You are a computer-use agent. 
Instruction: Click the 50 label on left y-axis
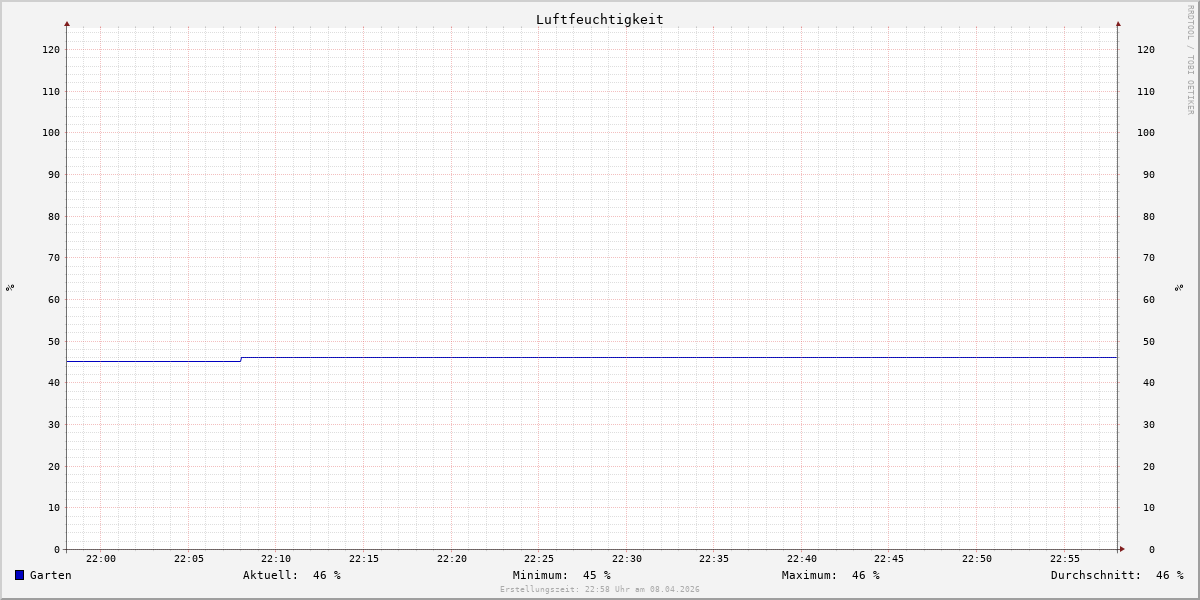[54, 342]
